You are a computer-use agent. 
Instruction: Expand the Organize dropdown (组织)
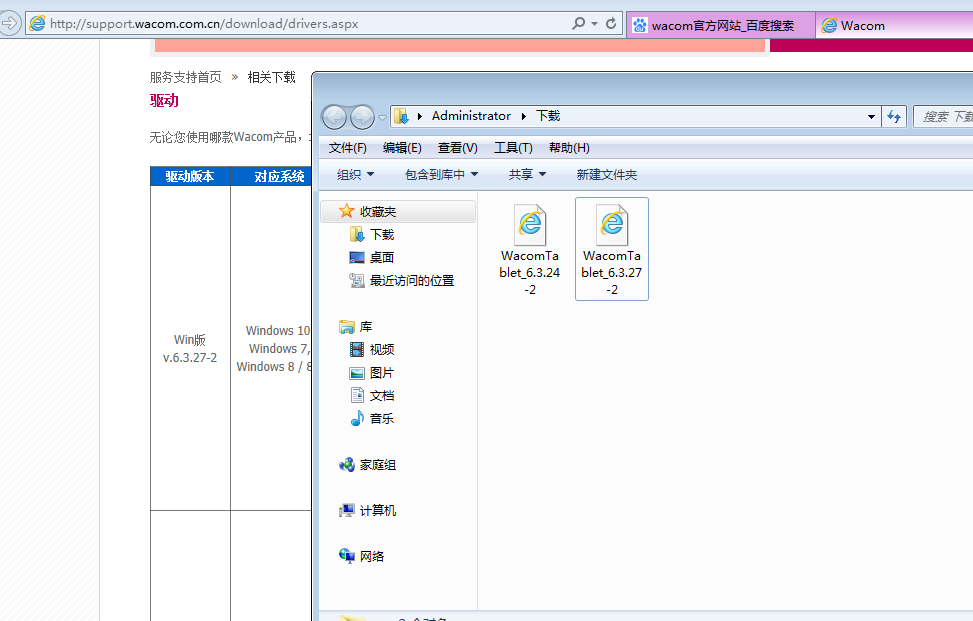[x=356, y=175]
